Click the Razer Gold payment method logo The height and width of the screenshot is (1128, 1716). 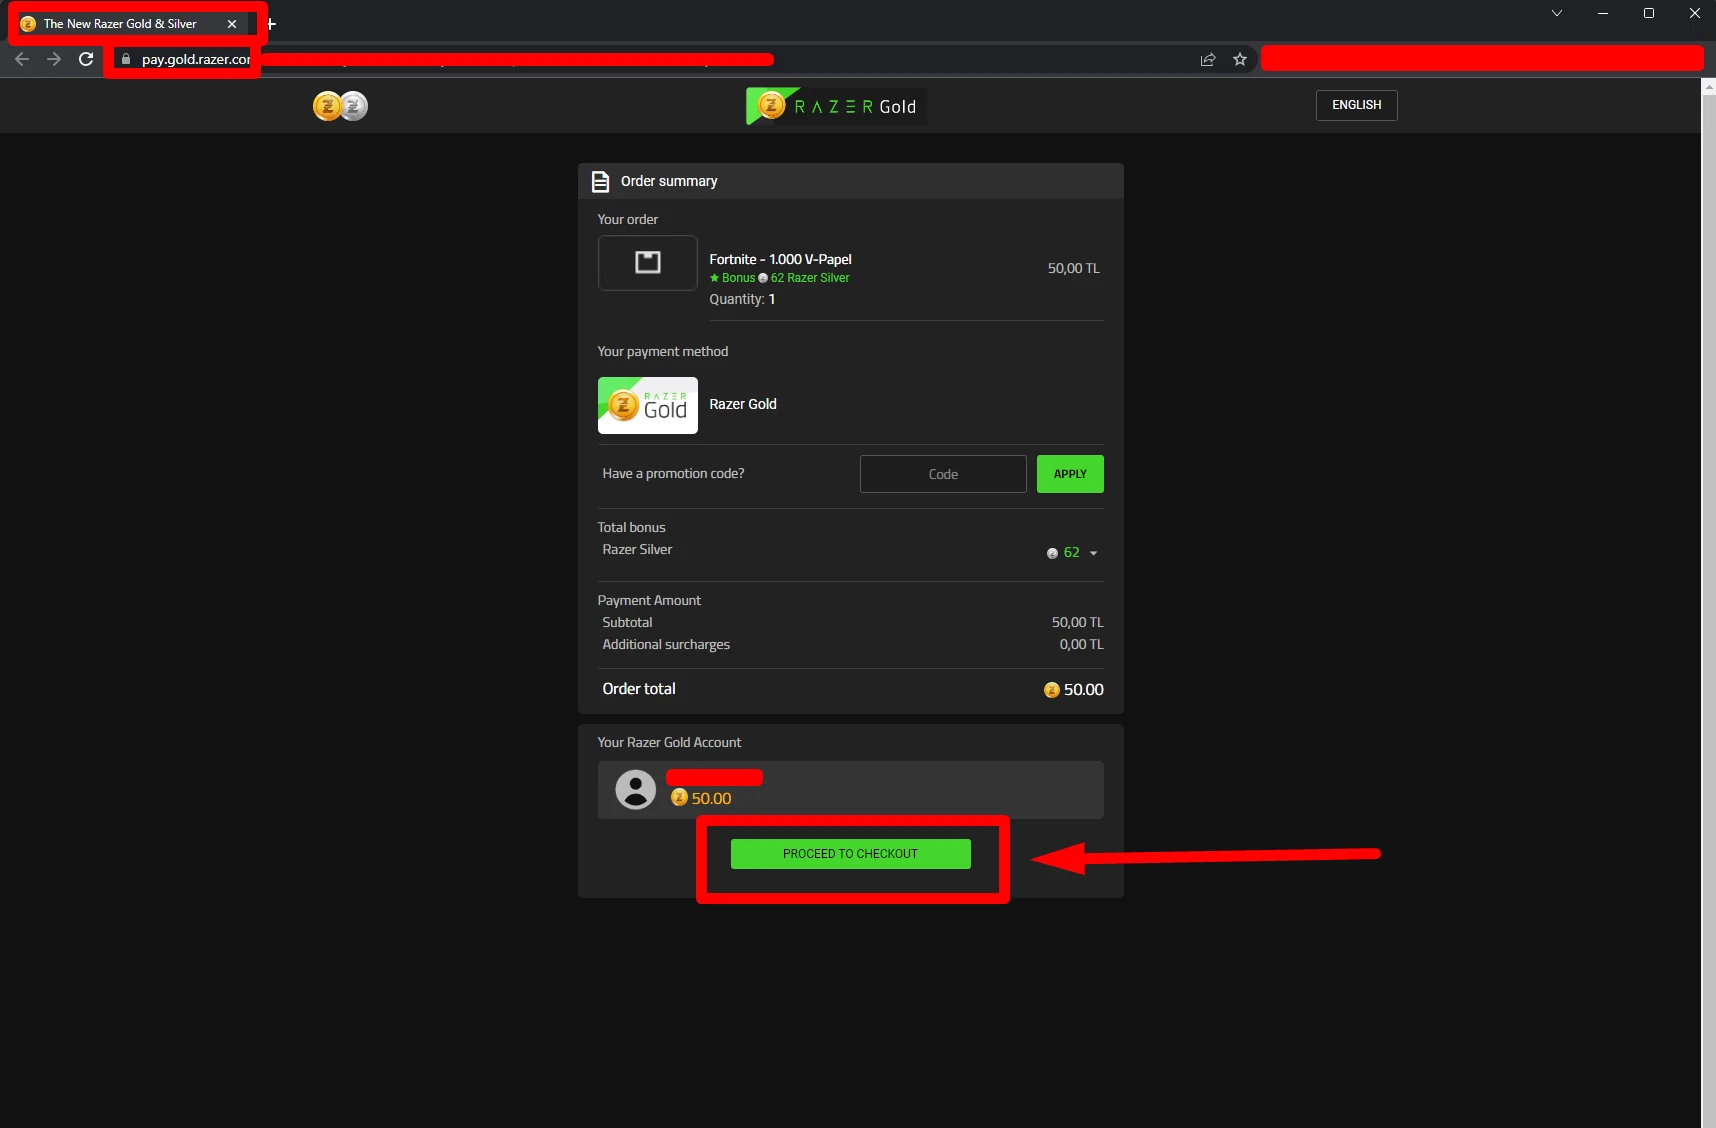point(648,405)
